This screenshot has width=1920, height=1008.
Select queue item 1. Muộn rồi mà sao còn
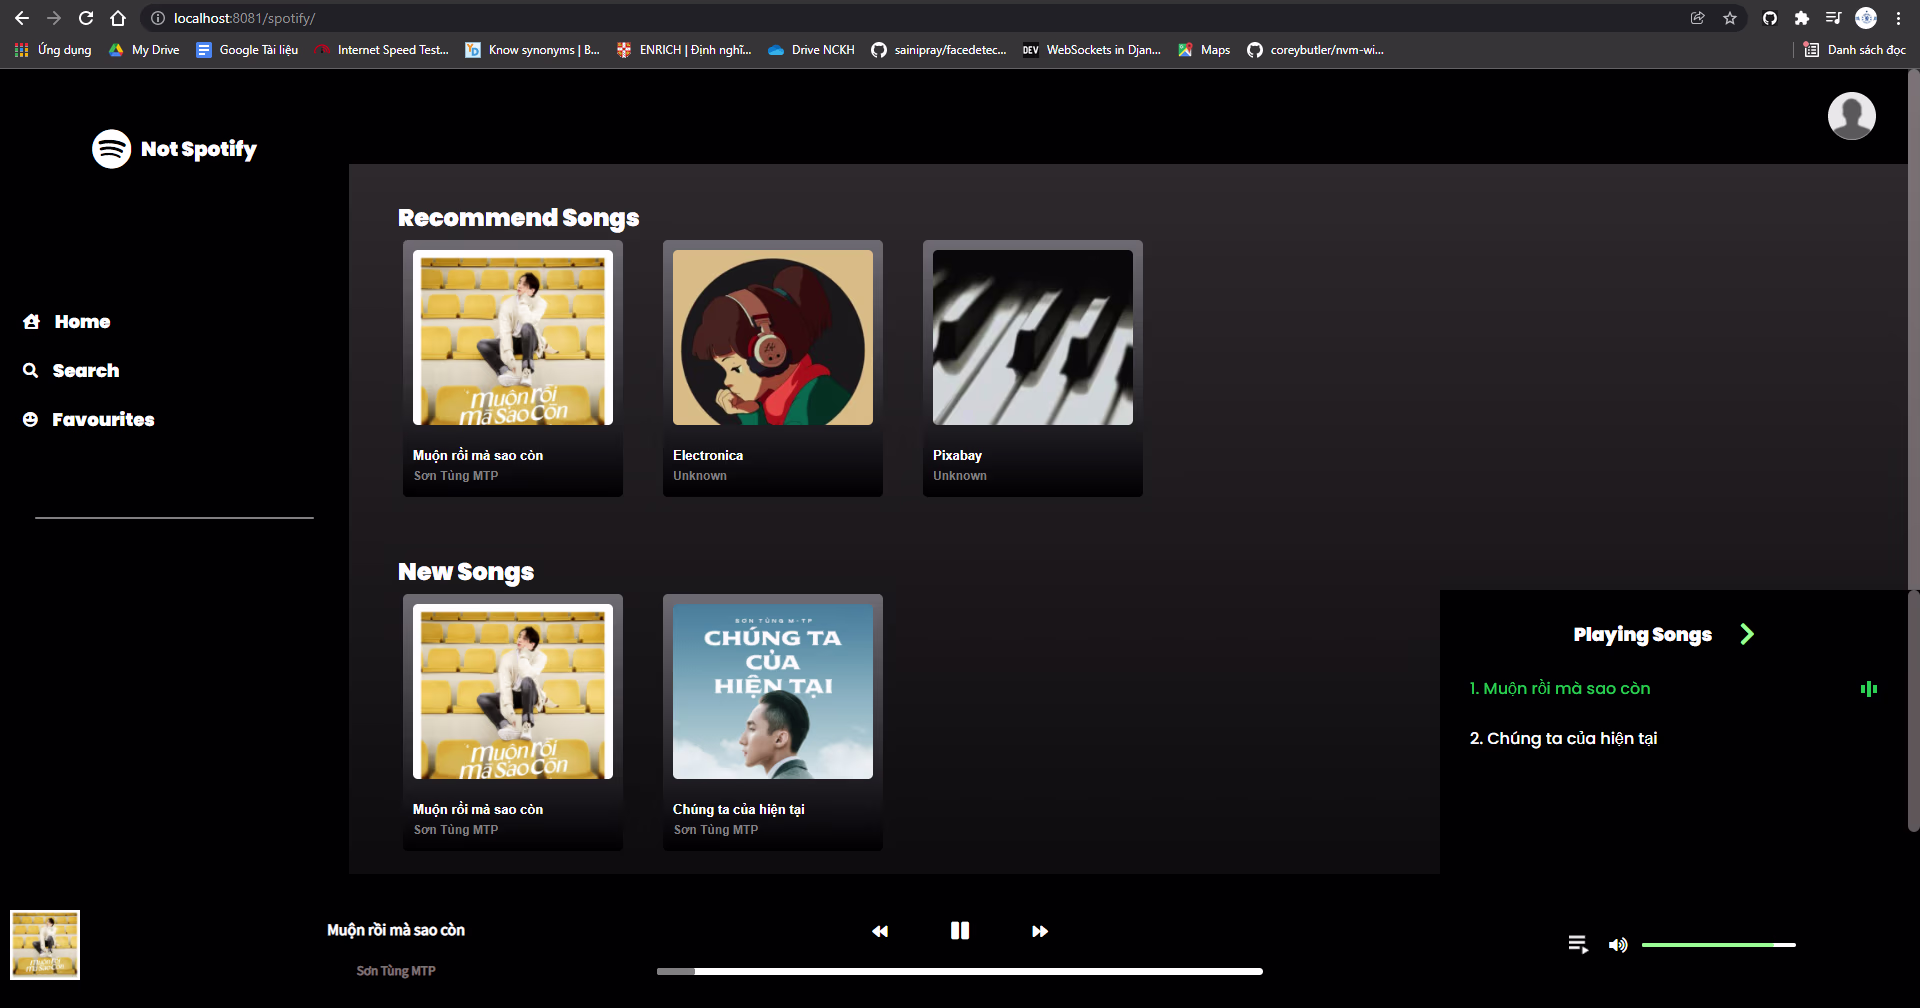(x=1560, y=688)
